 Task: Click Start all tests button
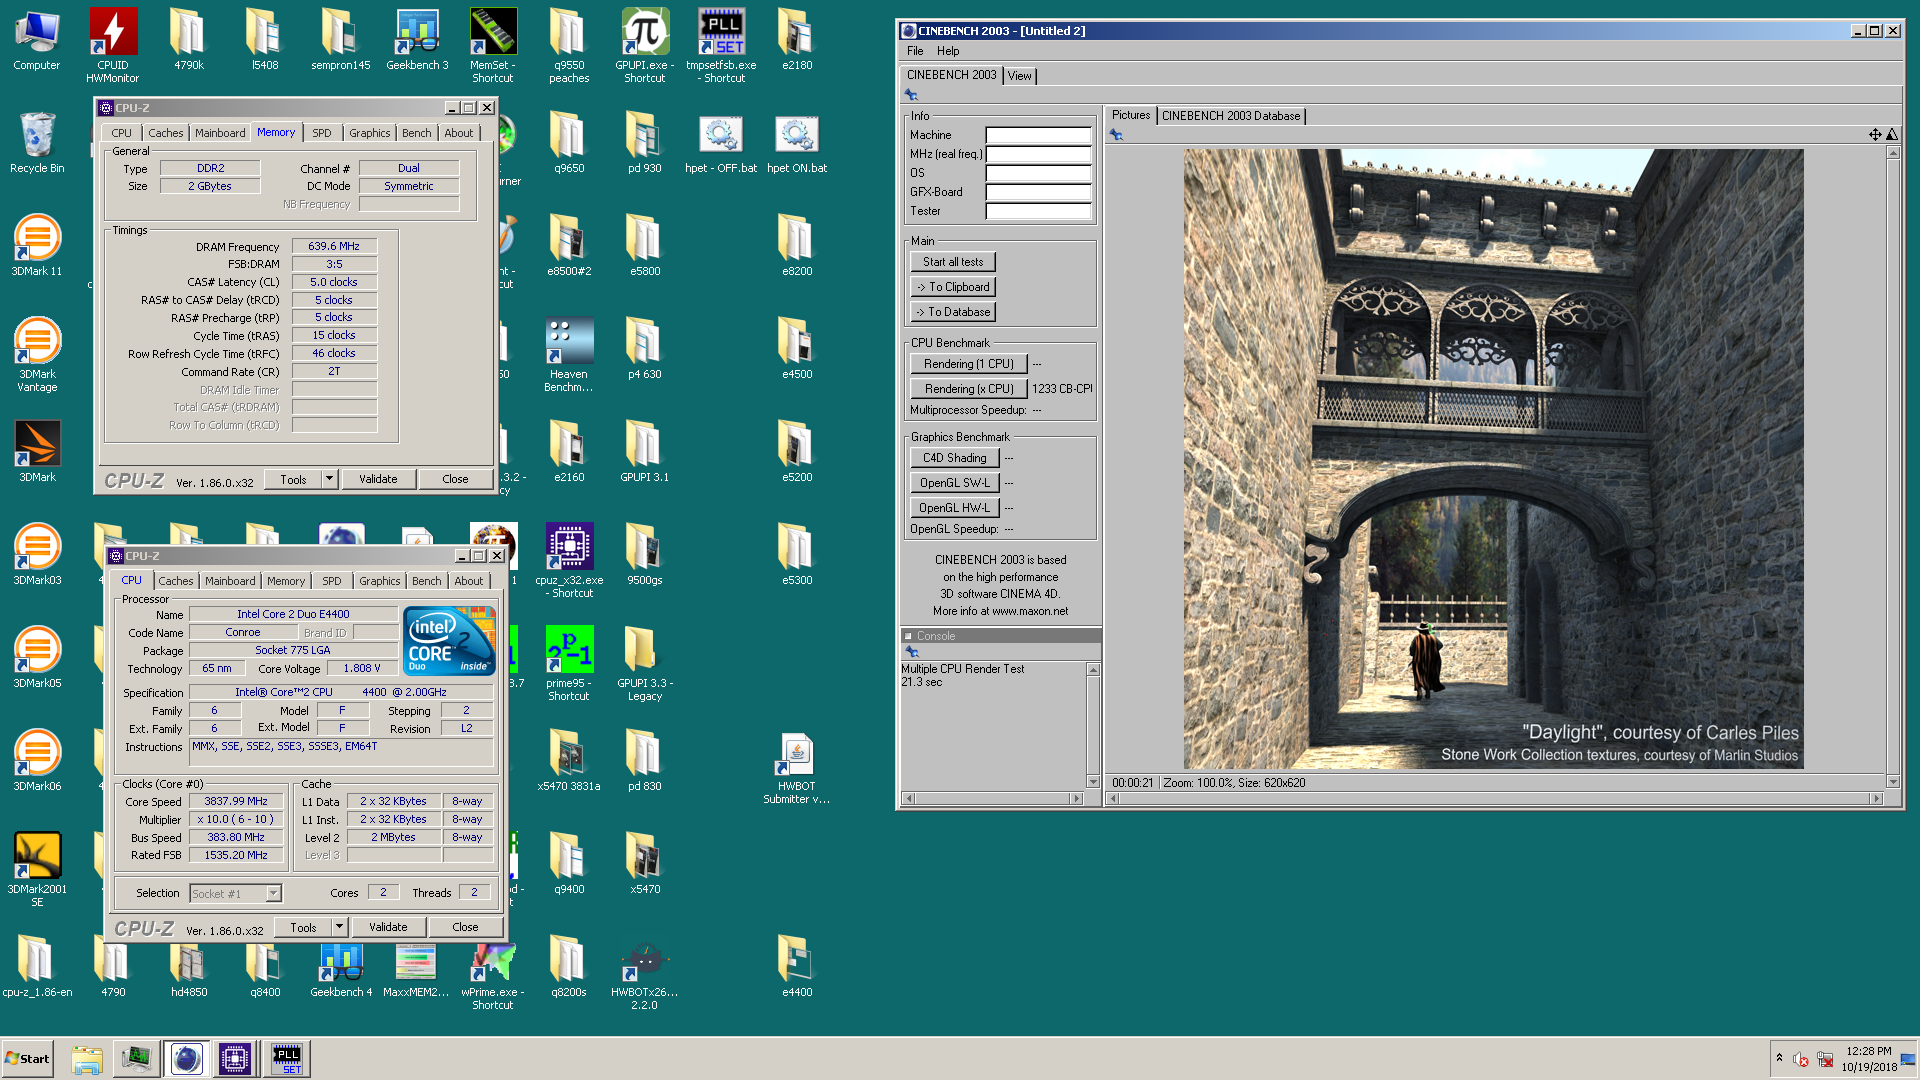[953, 262]
